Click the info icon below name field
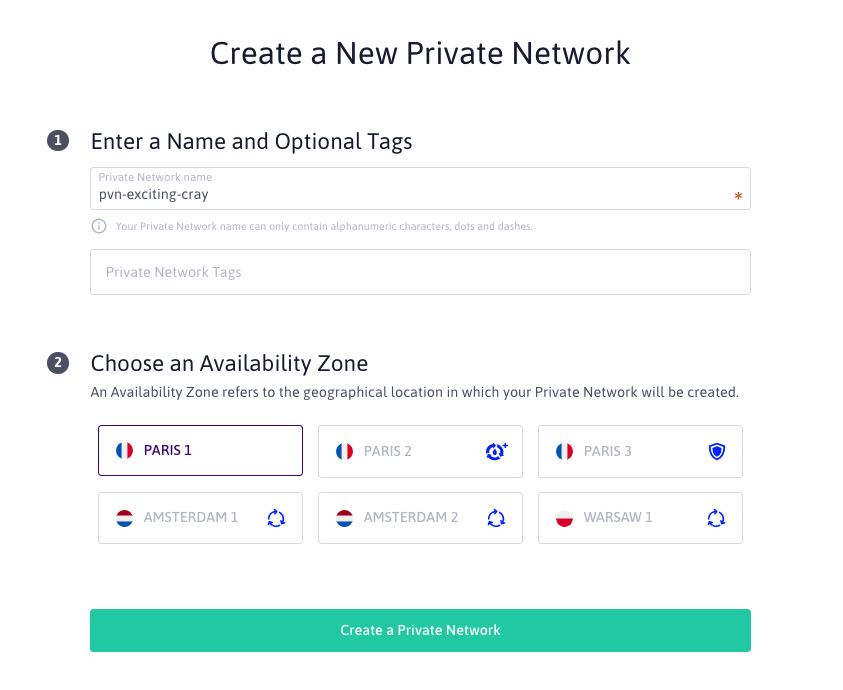Viewport: 843px width, 690px height. pos(99,226)
